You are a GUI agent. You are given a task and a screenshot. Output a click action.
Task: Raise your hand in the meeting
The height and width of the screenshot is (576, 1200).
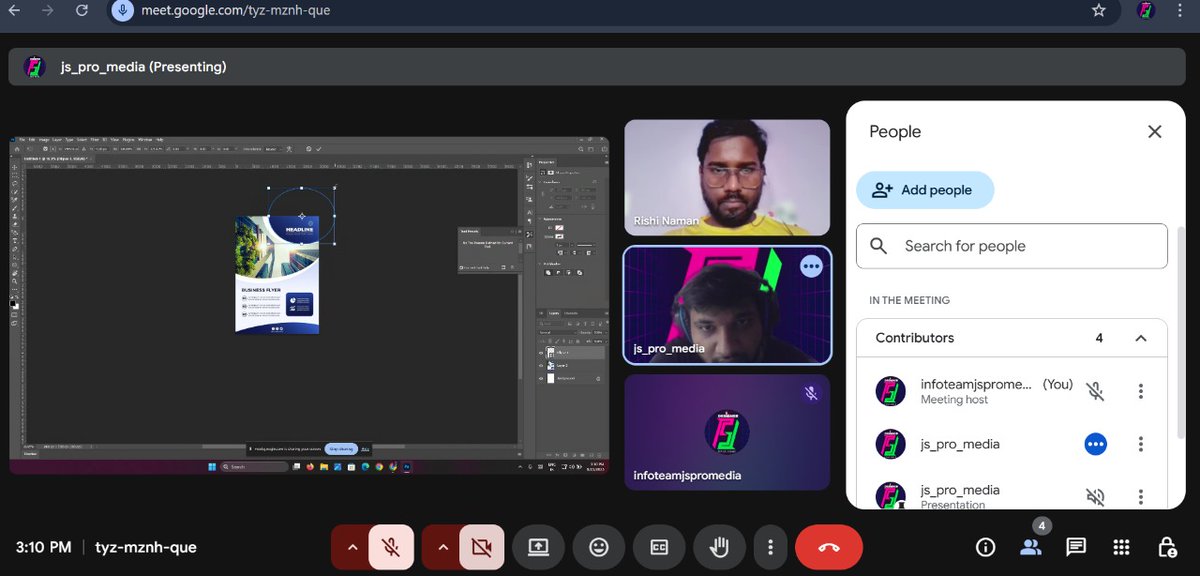(x=720, y=547)
